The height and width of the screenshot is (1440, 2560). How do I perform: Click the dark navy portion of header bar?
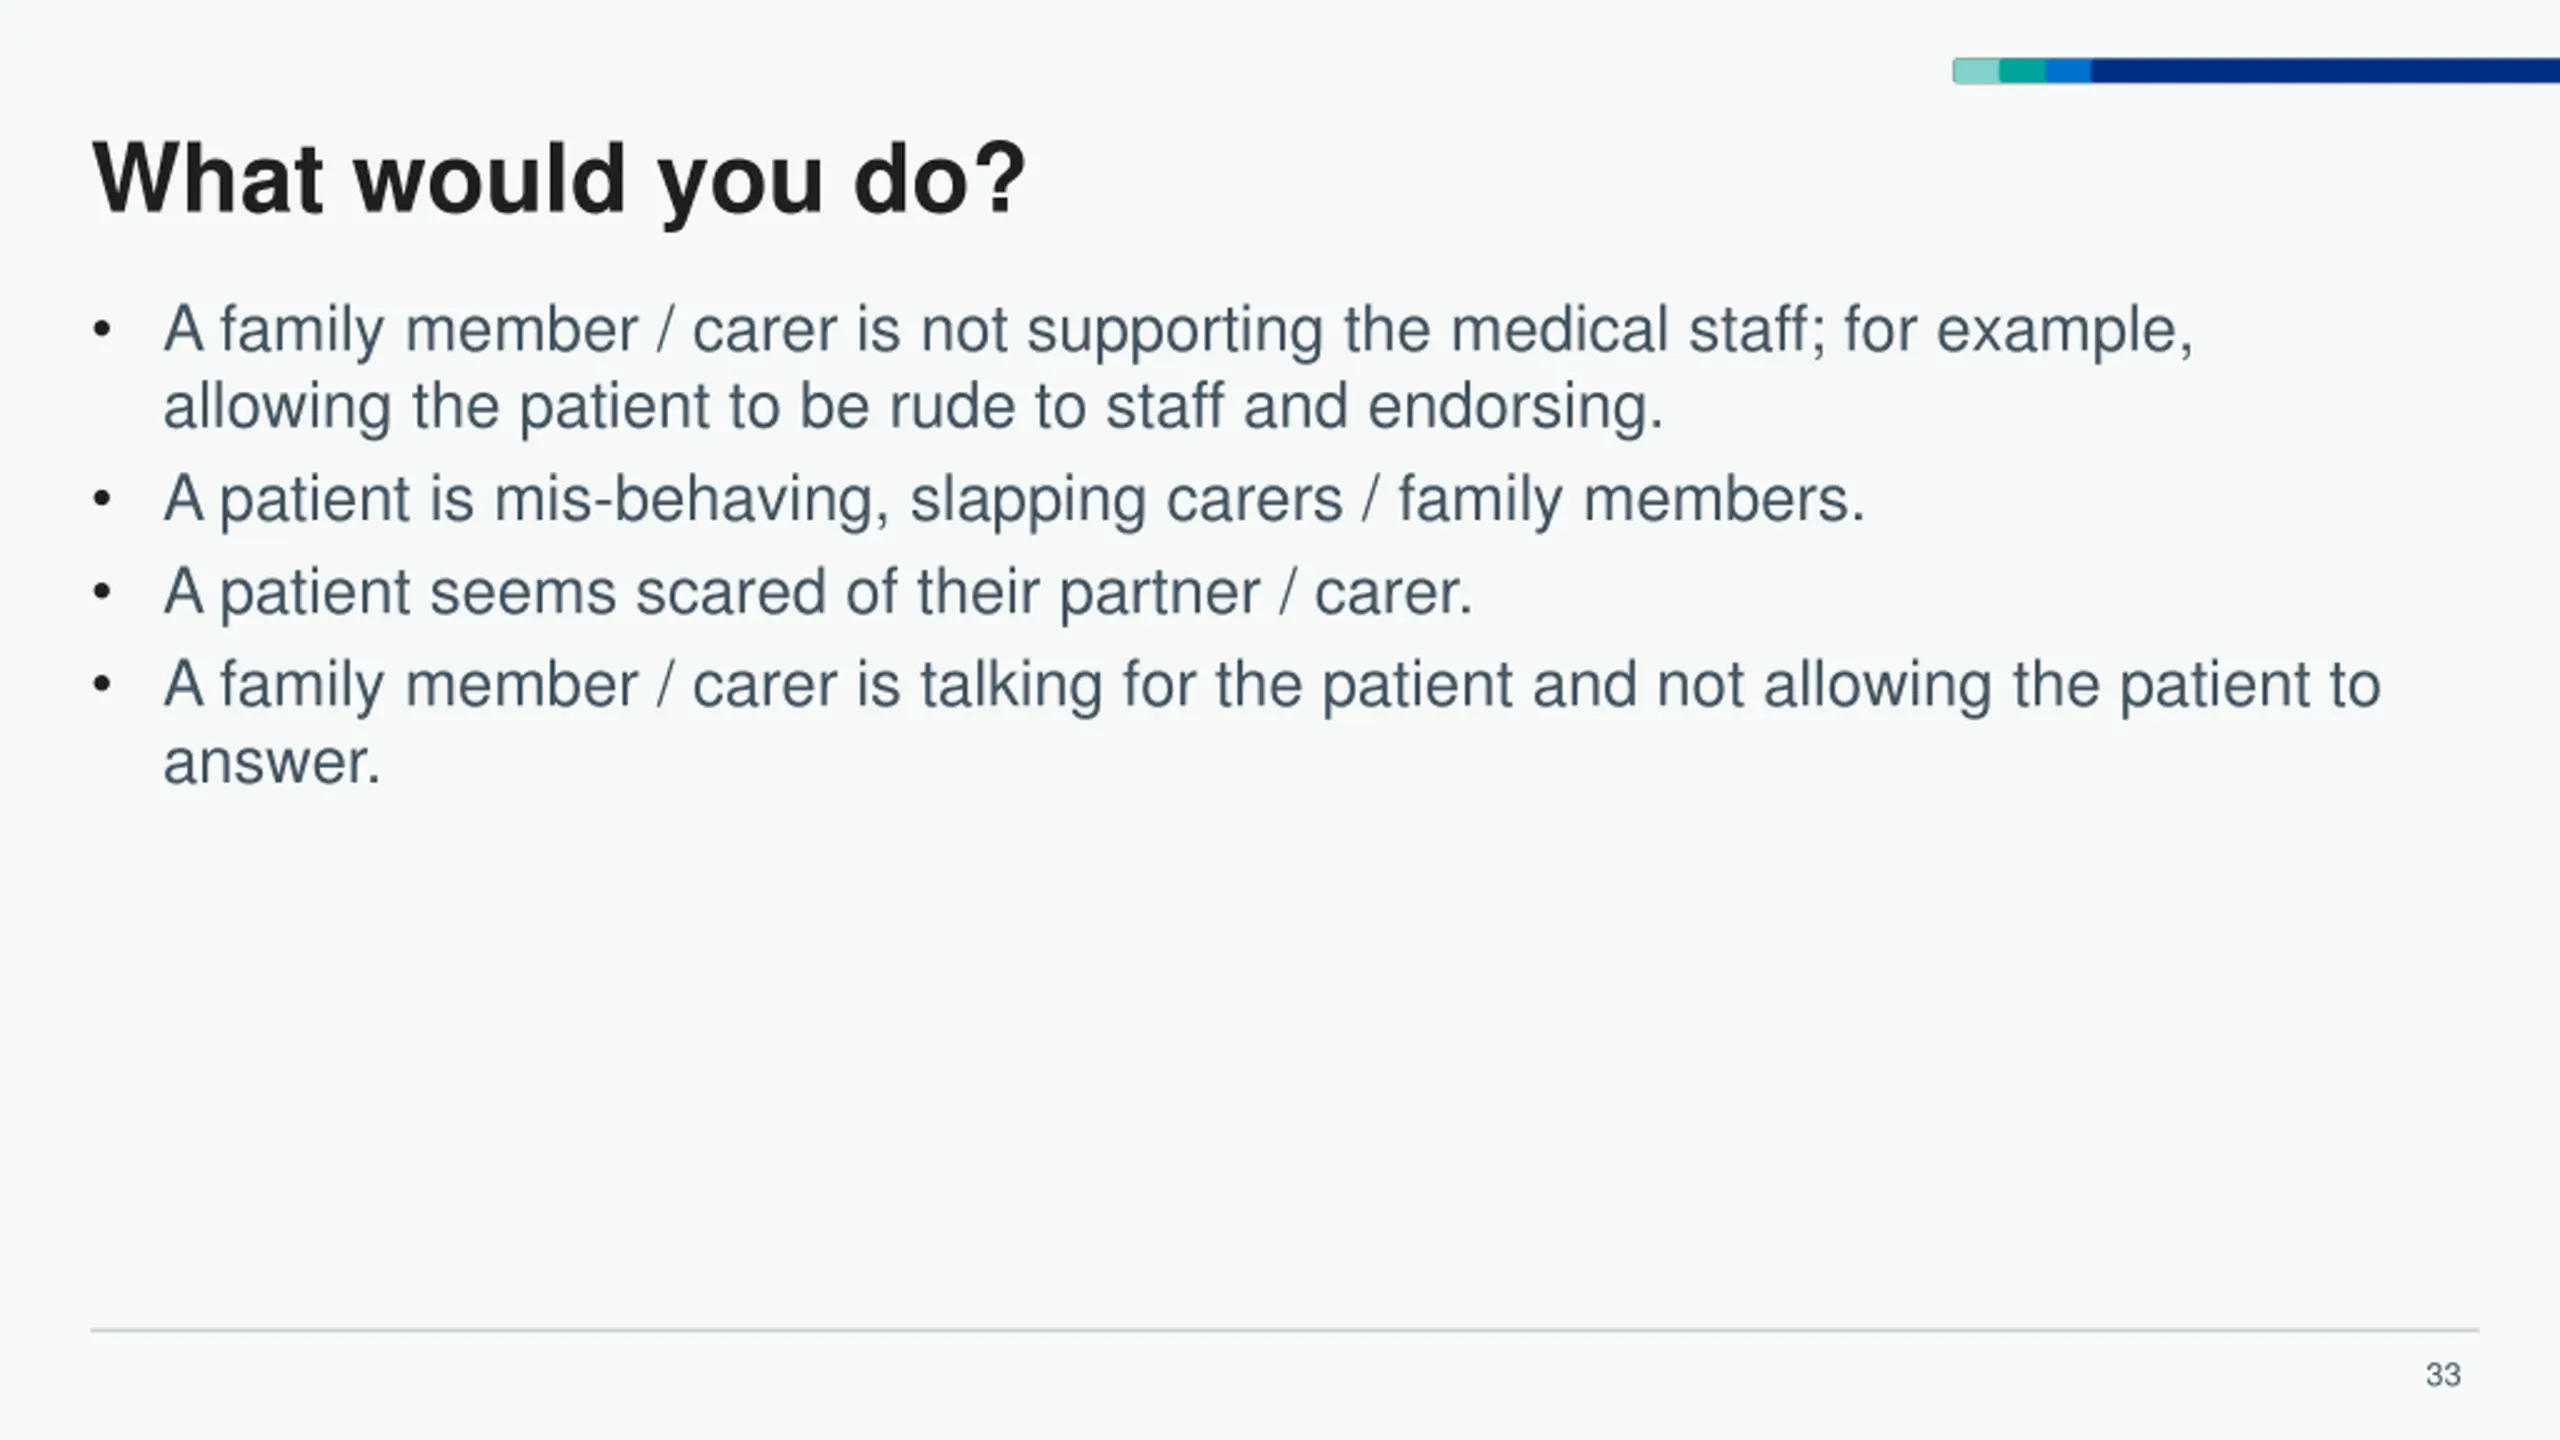[2325, 71]
